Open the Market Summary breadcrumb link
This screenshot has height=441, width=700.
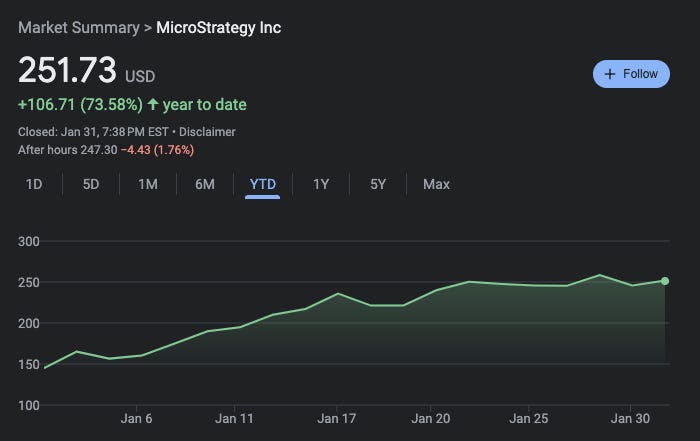click(x=79, y=28)
